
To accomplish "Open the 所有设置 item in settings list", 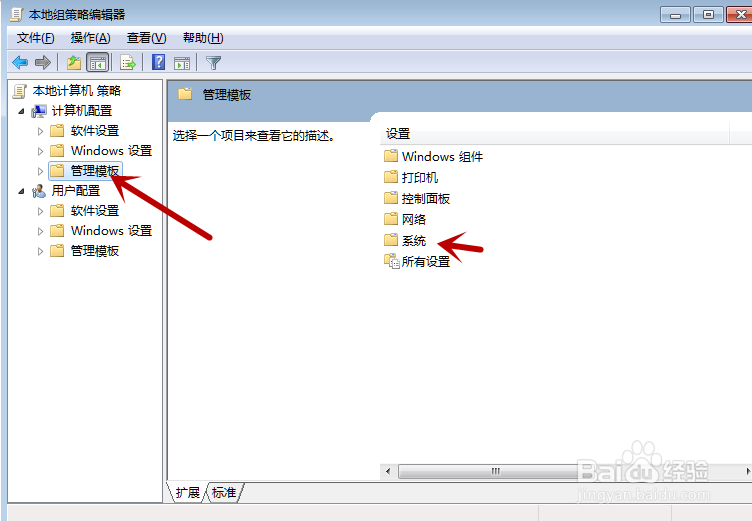I will coord(417,261).
